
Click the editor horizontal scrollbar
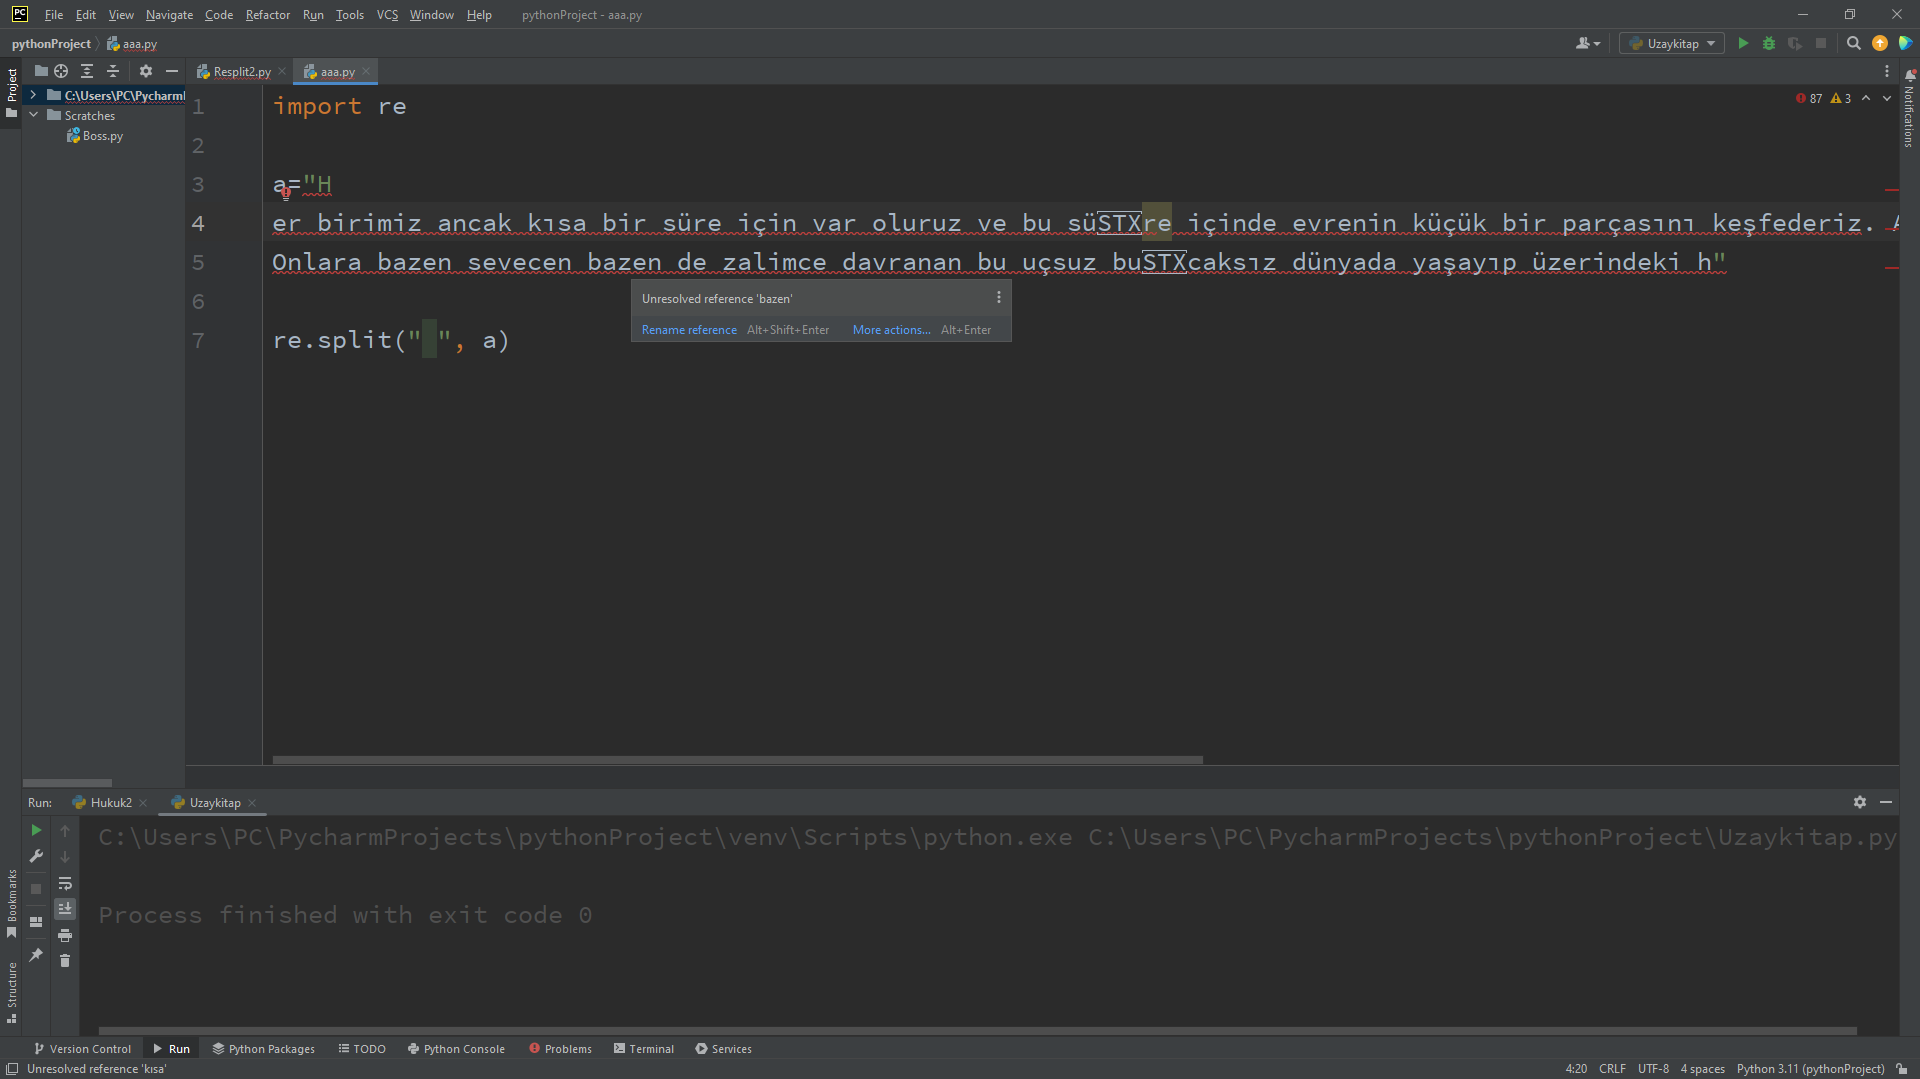point(737,760)
